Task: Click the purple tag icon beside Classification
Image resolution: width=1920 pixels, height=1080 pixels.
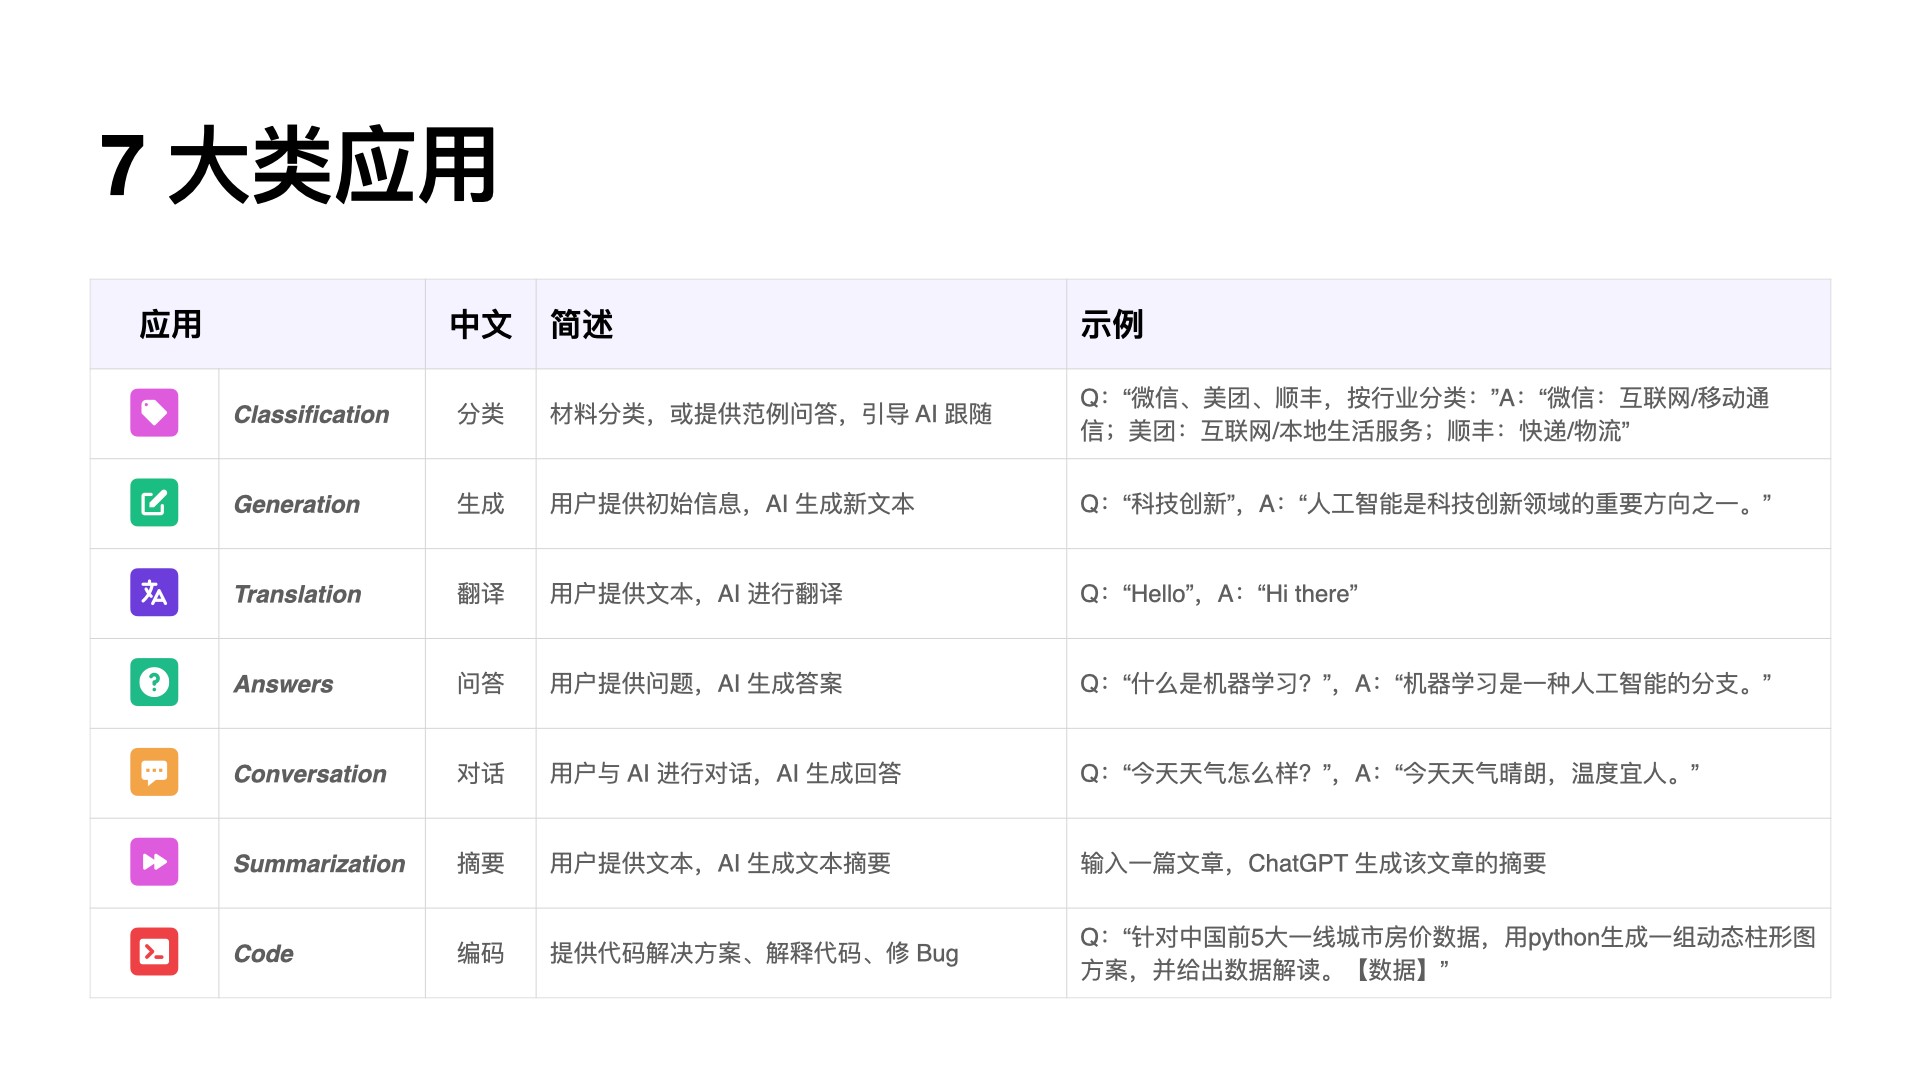Action: [154, 413]
